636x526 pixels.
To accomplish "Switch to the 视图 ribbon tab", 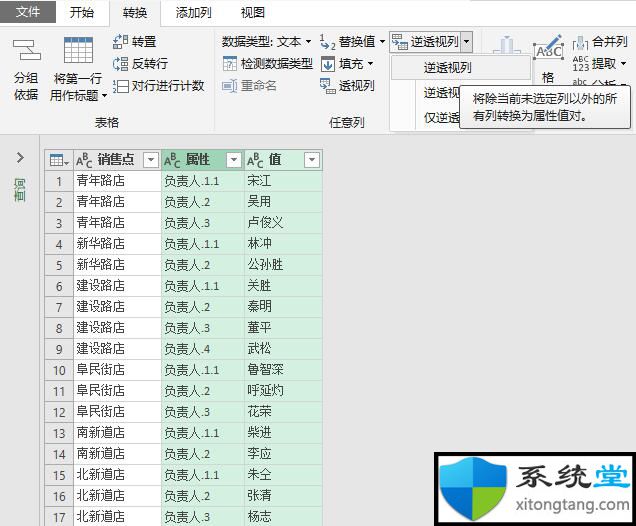I will [x=253, y=13].
